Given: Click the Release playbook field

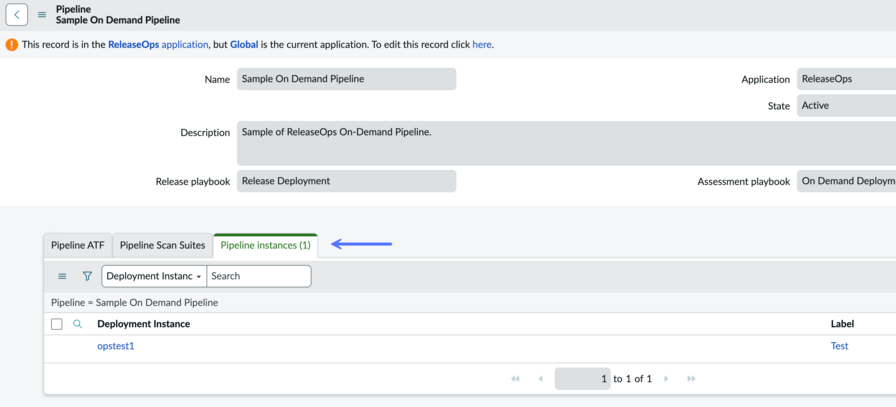Looking at the screenshot, I should pos(346,181).
